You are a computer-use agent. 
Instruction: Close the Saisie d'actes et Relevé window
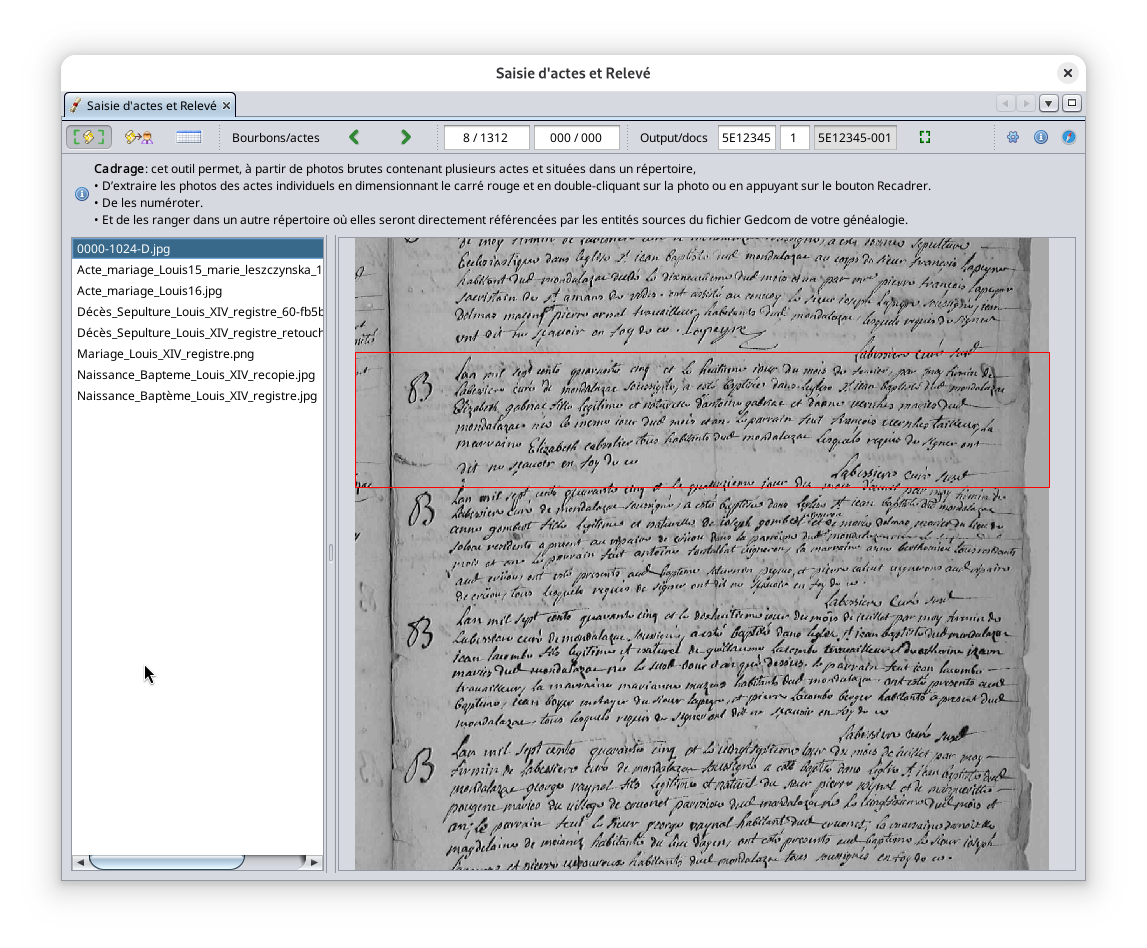[x=1067, y=73]
